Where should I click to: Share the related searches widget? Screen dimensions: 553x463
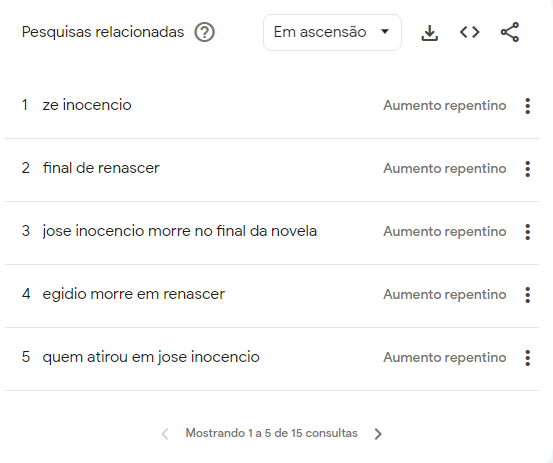coord(510,32)
